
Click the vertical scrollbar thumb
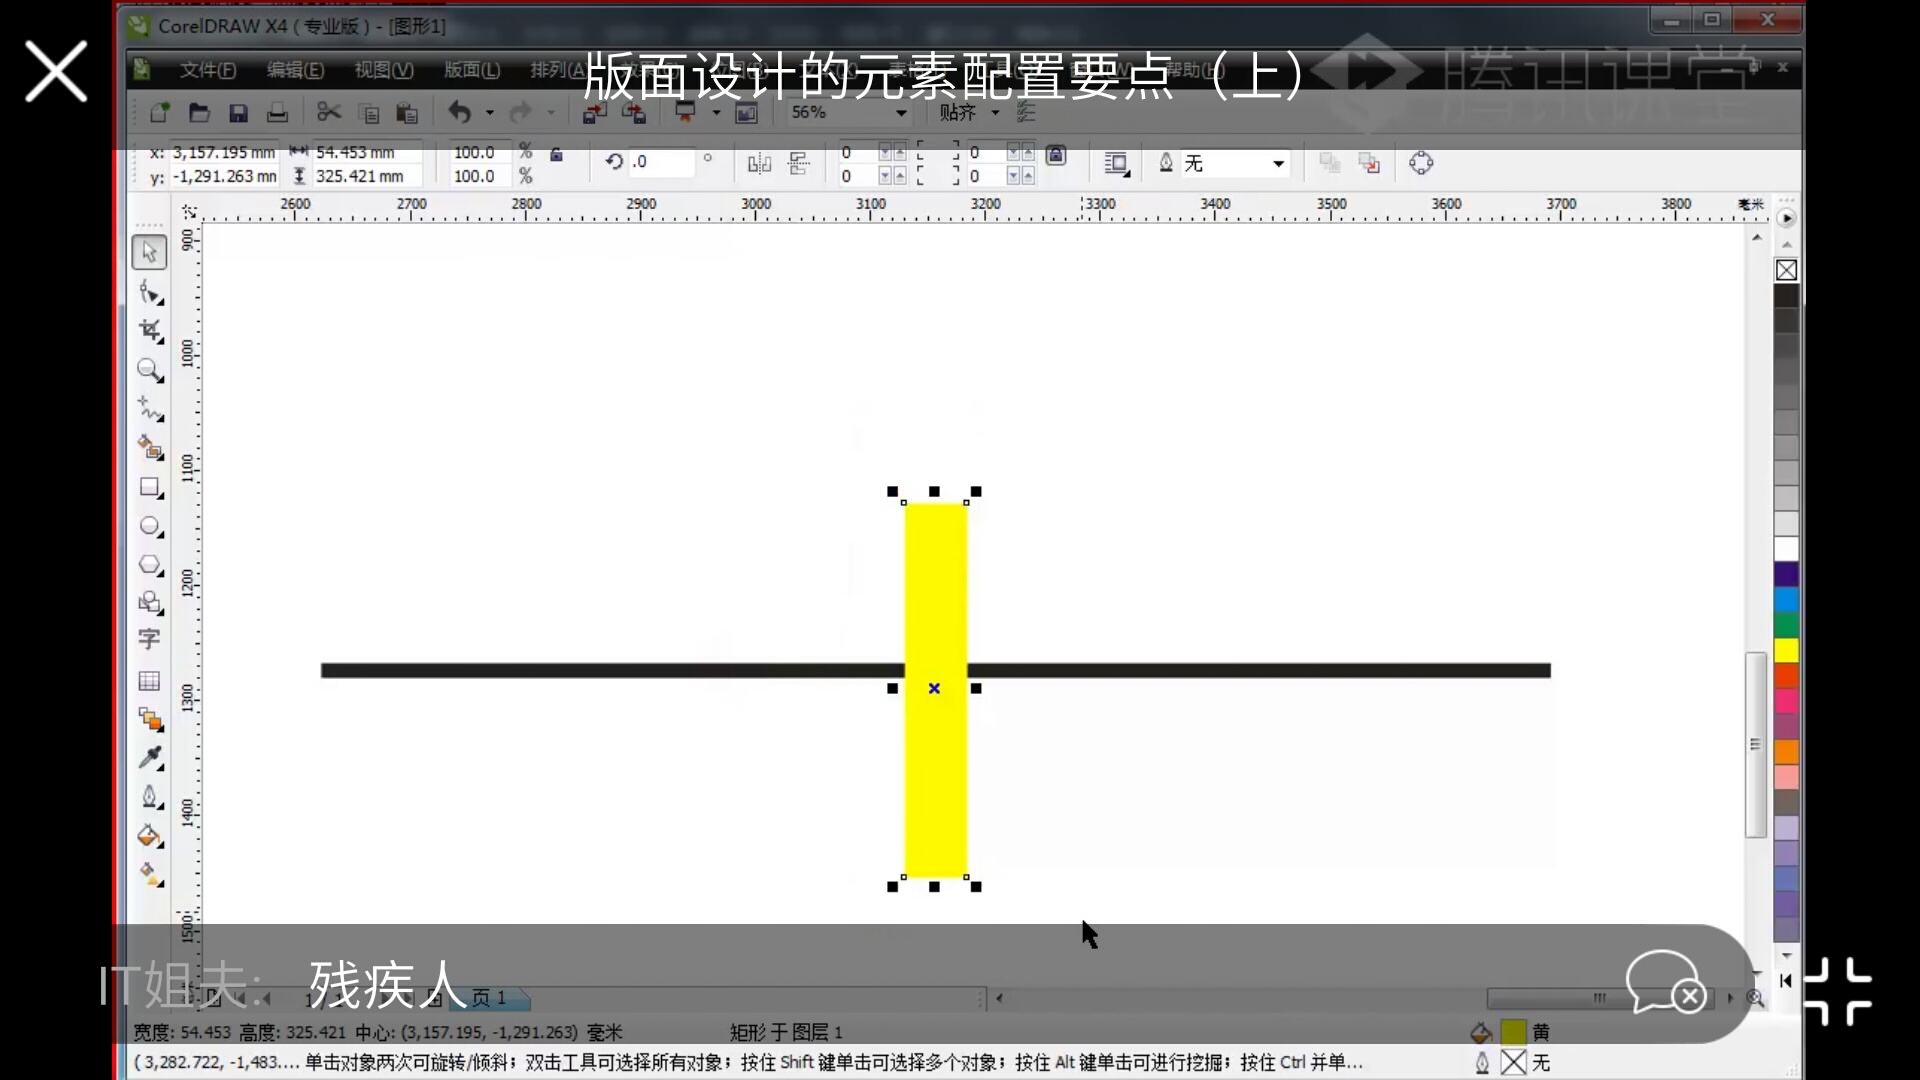[x=1756, y=745]
